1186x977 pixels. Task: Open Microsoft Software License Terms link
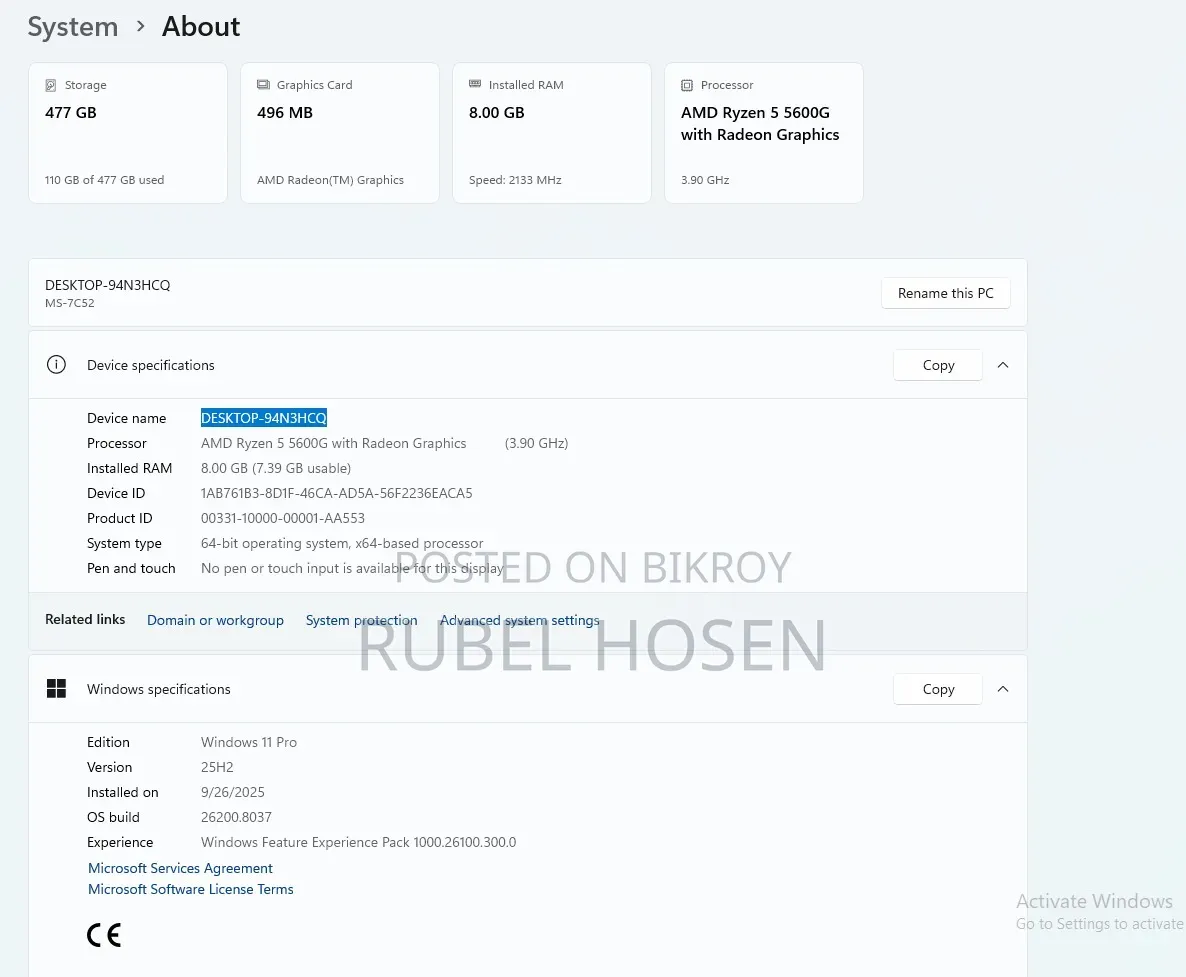click(x=191, y=889)
